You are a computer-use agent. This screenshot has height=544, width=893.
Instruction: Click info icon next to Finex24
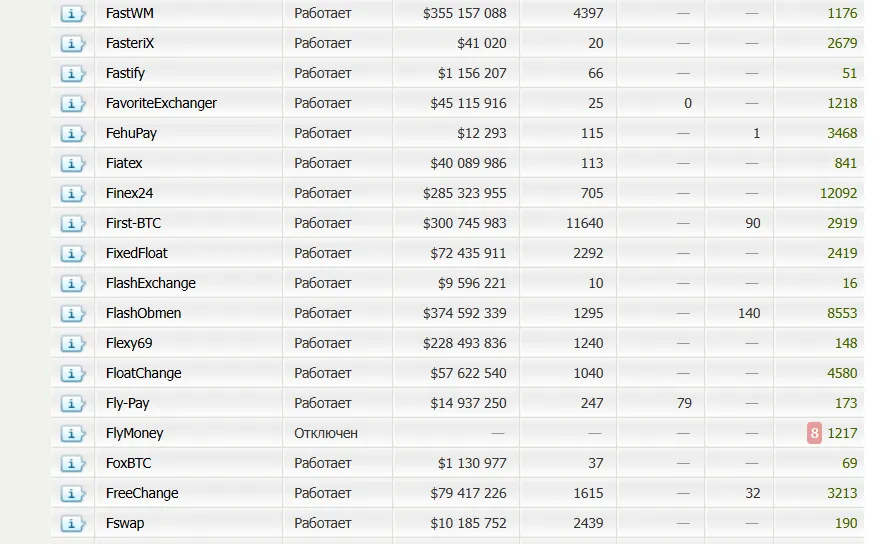click(72, 194)
